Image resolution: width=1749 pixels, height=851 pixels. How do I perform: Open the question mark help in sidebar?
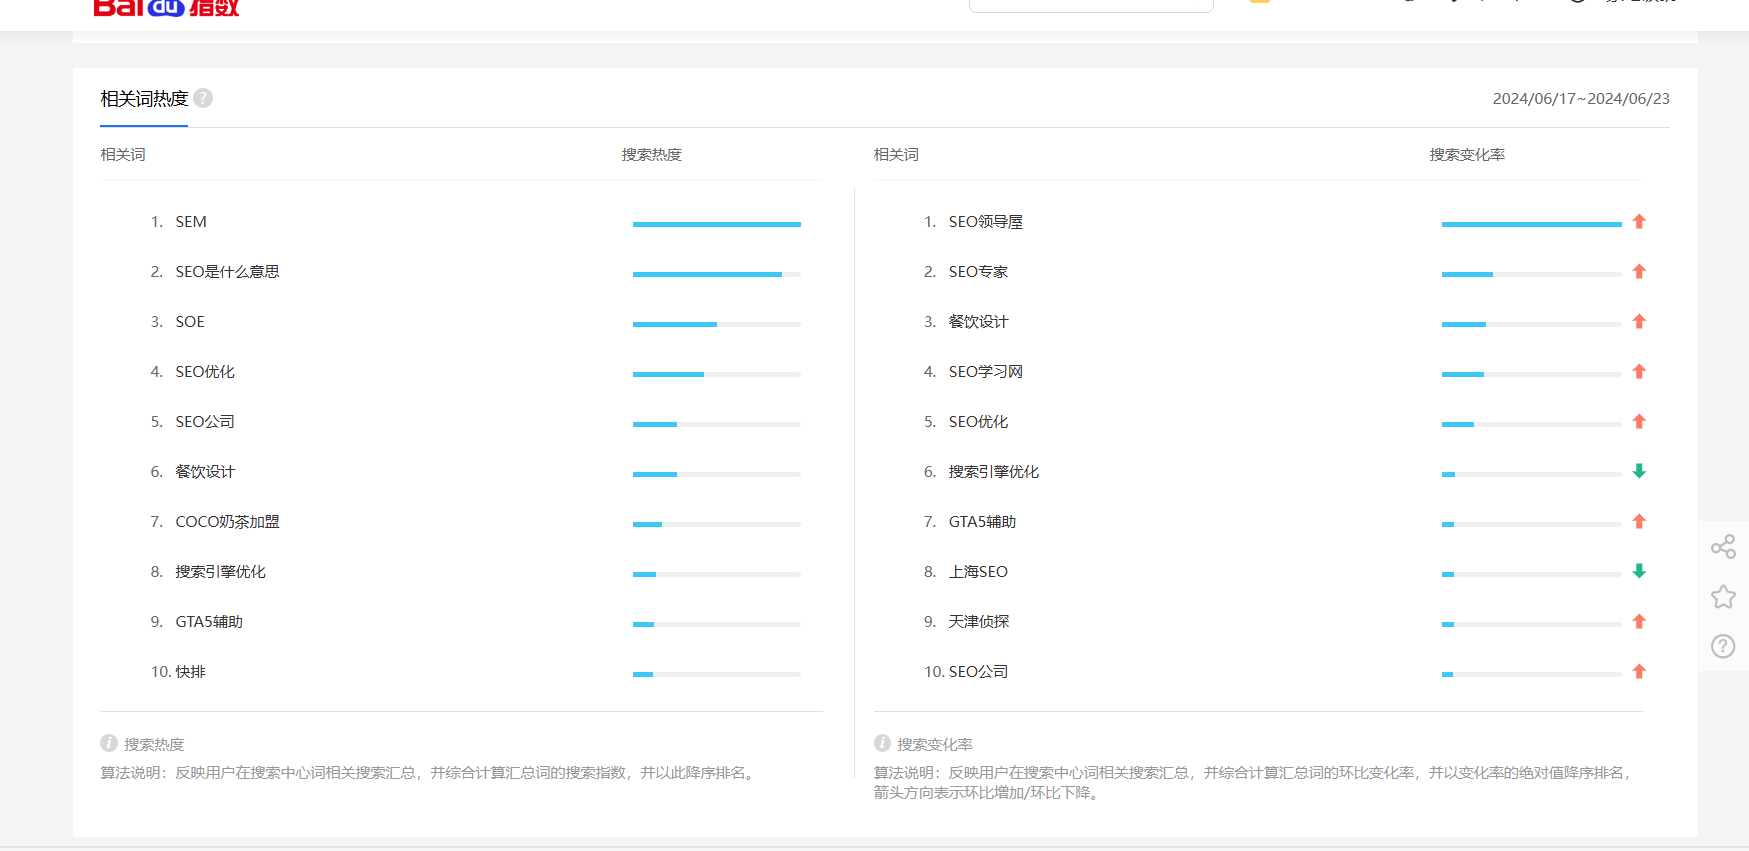(1723, 646)
